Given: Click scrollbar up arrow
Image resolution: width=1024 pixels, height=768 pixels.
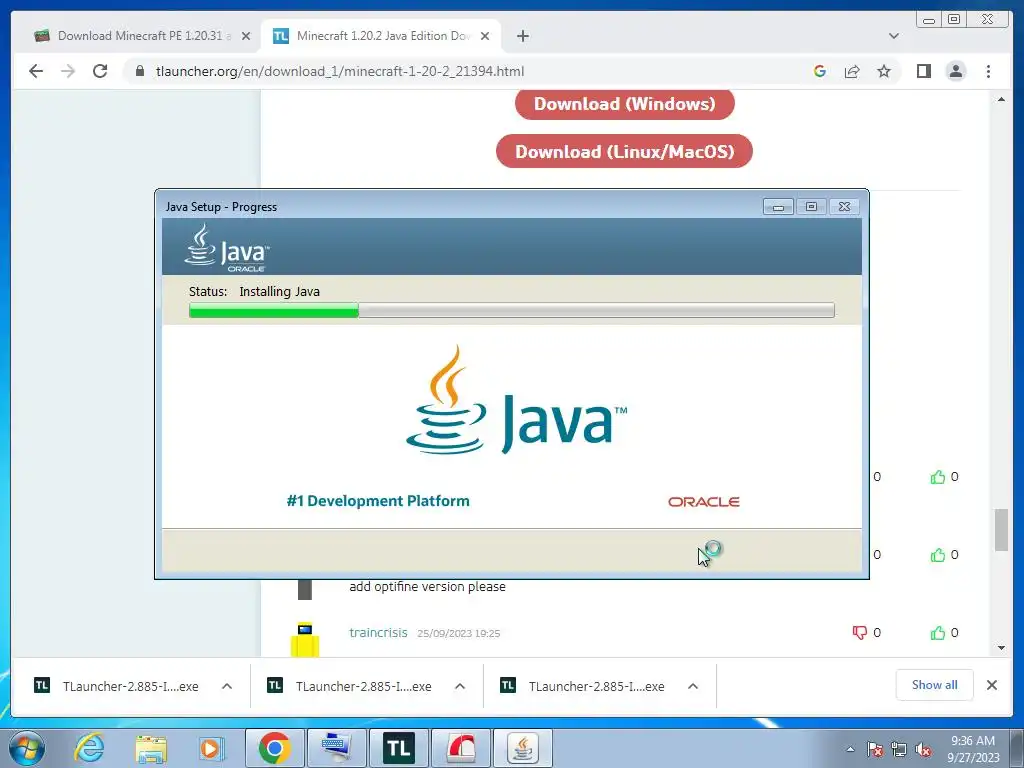Looking at the screenshot, I should coord(1001,99).
